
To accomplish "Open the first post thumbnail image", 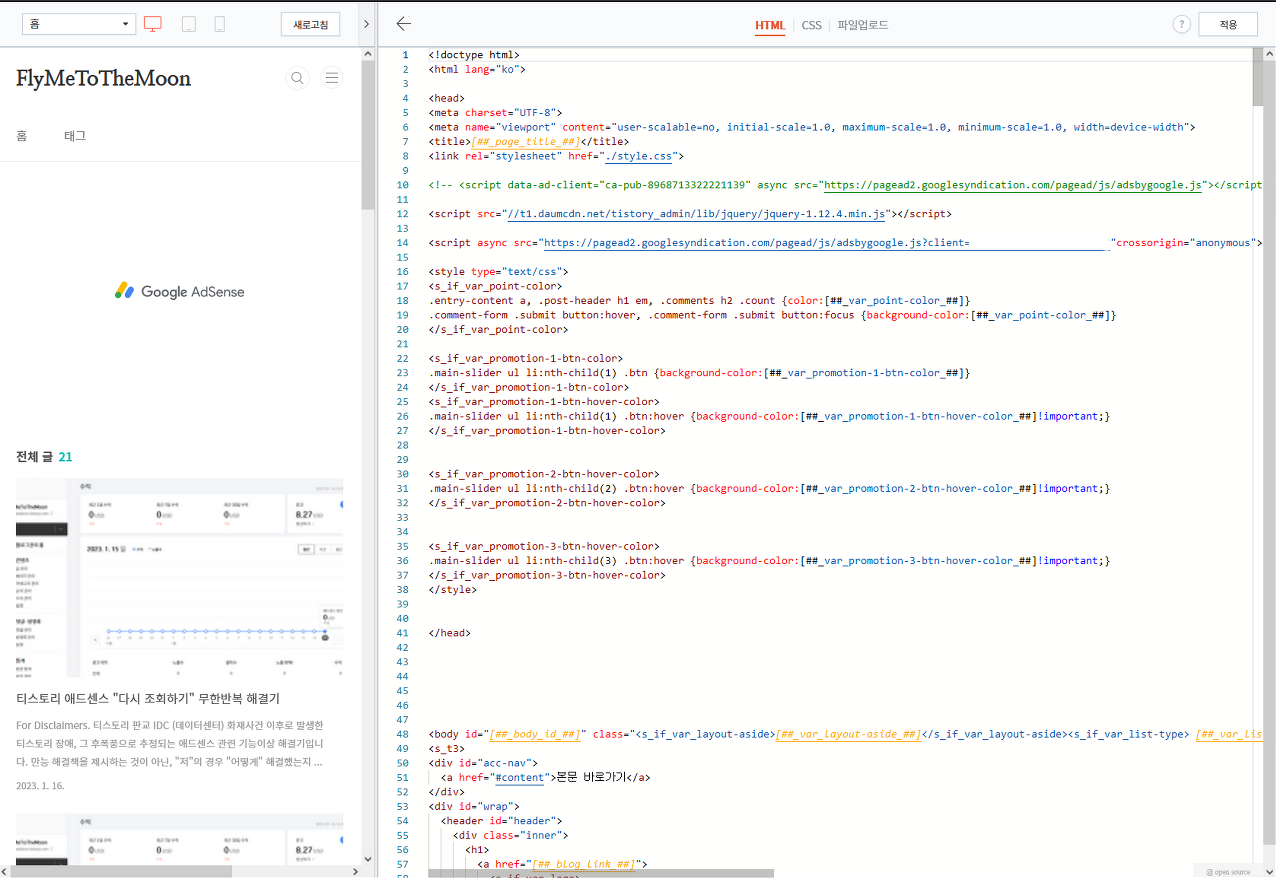I will 180,577.
